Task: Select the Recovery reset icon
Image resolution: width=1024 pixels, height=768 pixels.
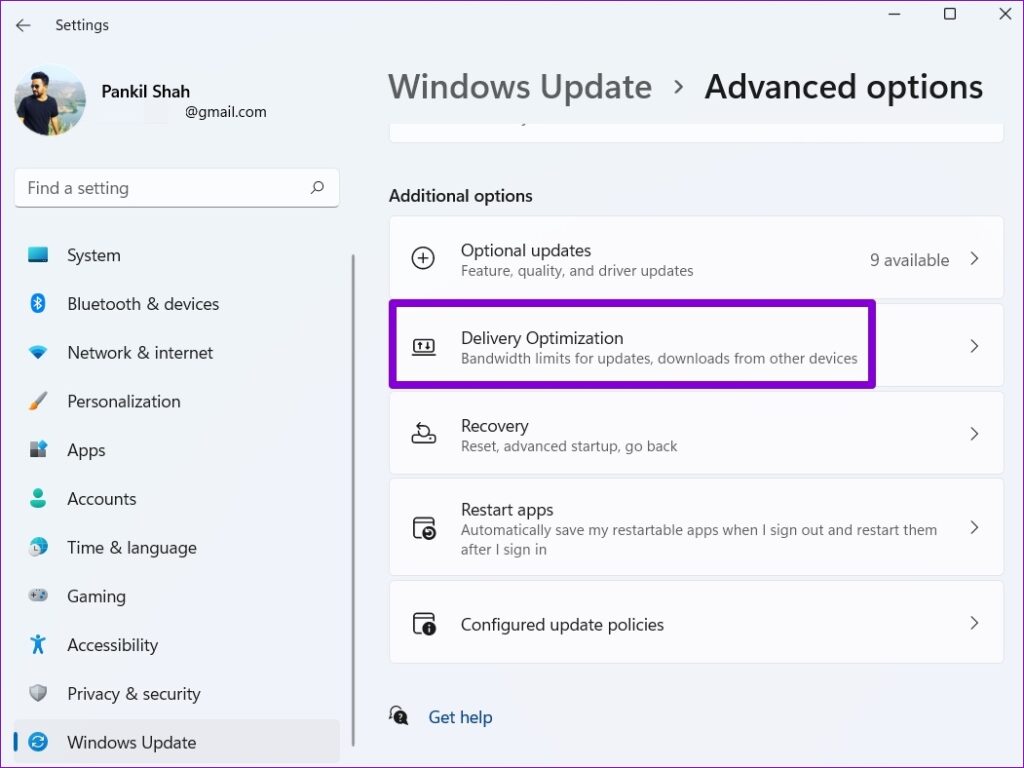Action: tap(424, 433)
